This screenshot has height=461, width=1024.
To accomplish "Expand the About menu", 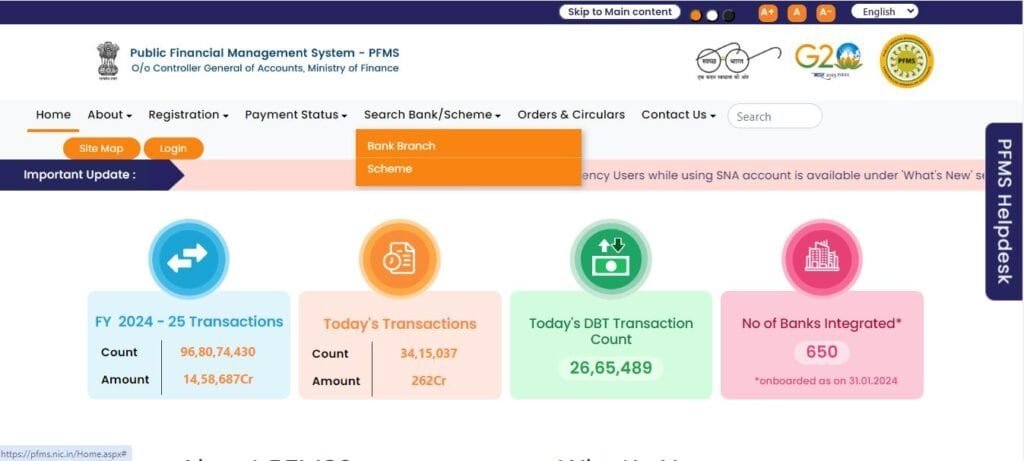I will pyautogui.click(x=110, y=115).
